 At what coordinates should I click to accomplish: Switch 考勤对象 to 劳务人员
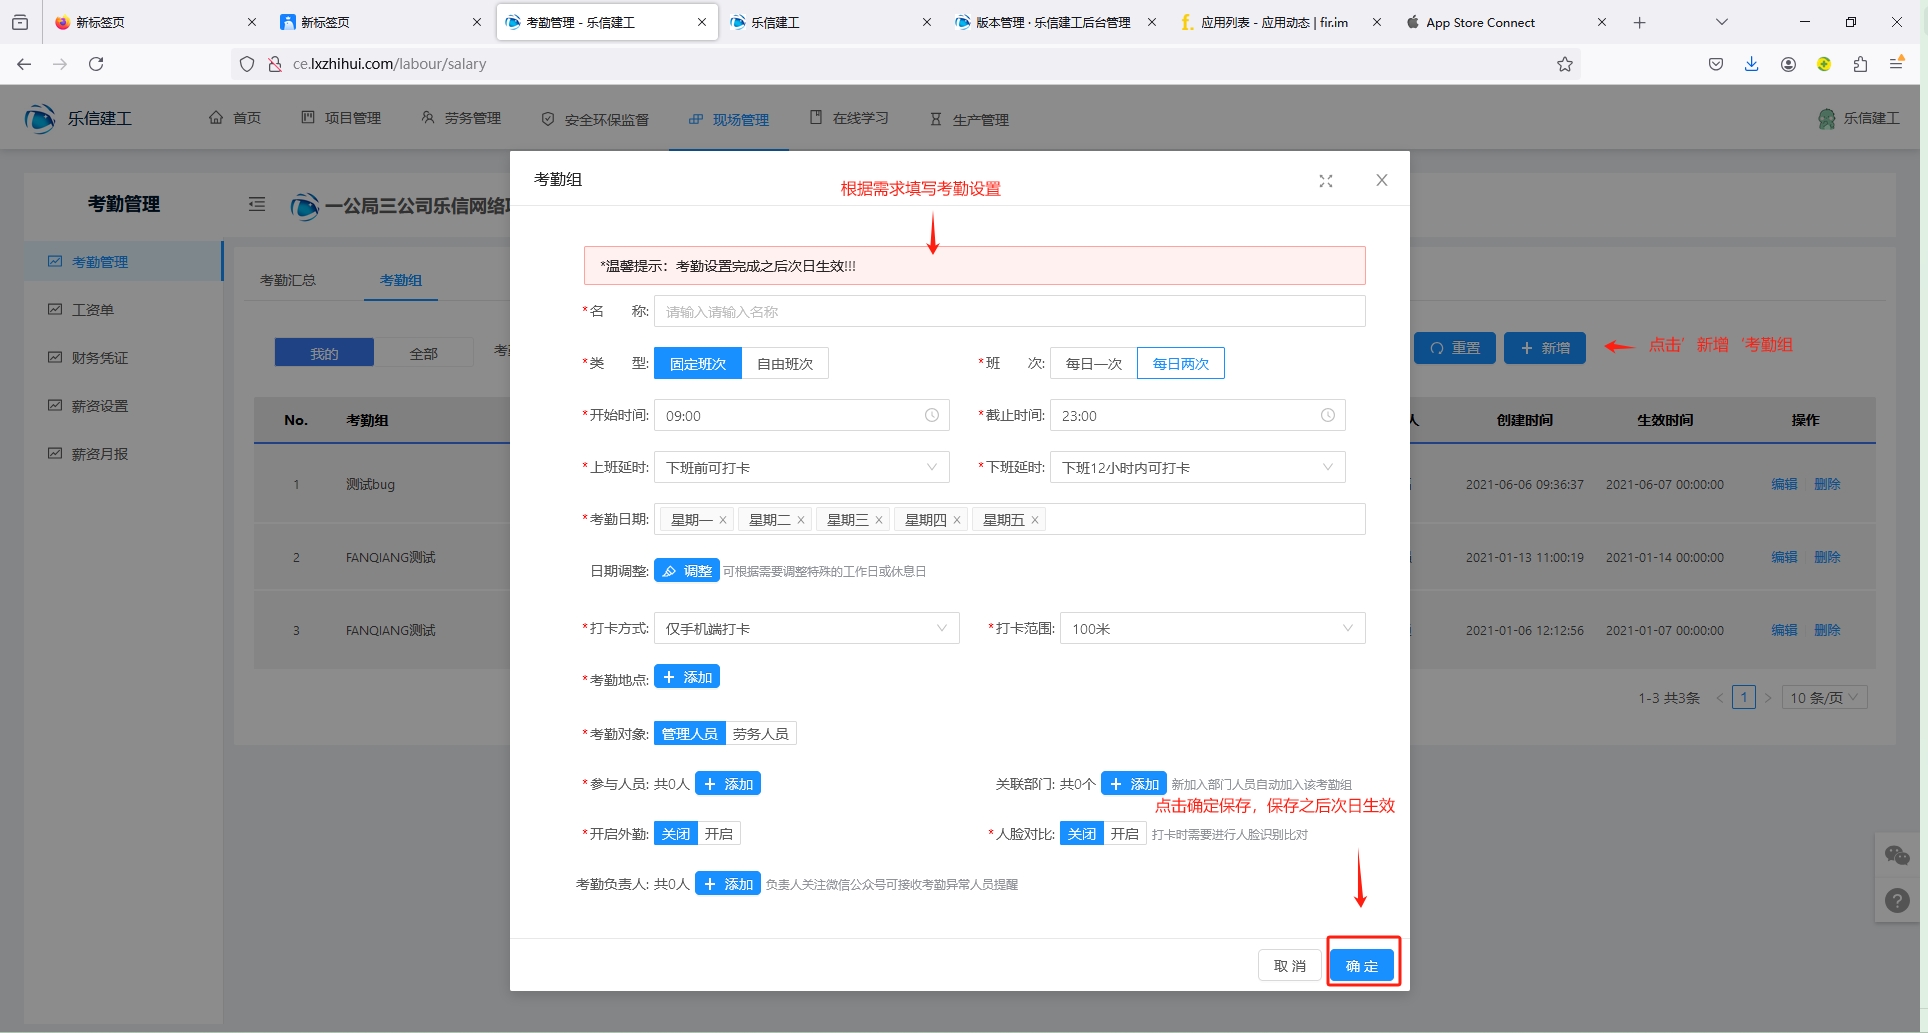760,734
